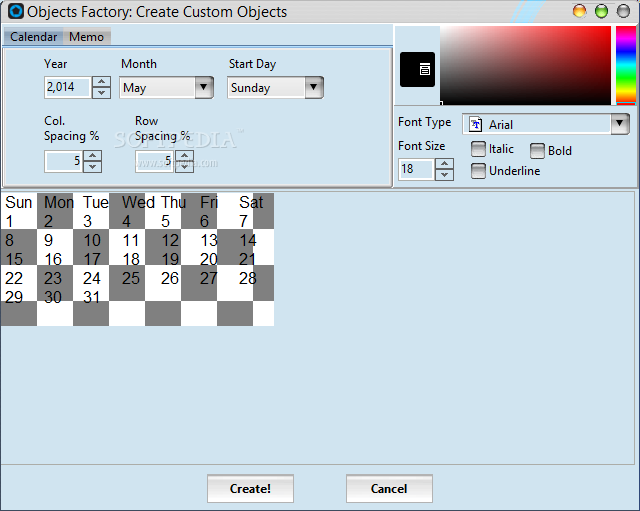This screenshot has height=511, width=640.
Task: Click the Create! button
Action: pyautogui.click(x=250, y=489)
